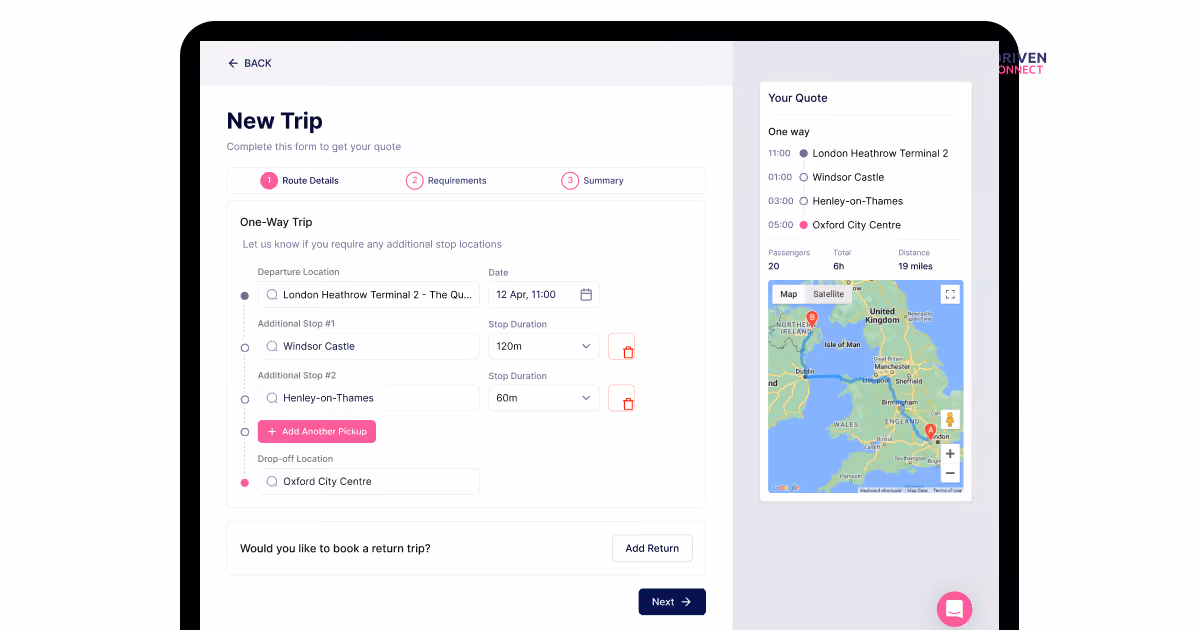
Task: Expand the 60m Stop Duration dropdown
Action: (x=543, y=398)
